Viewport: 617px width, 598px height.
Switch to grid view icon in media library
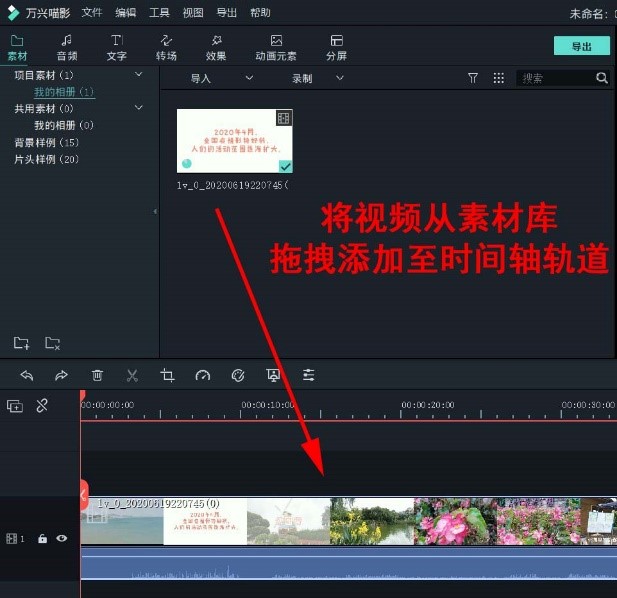tap(499, 78)
